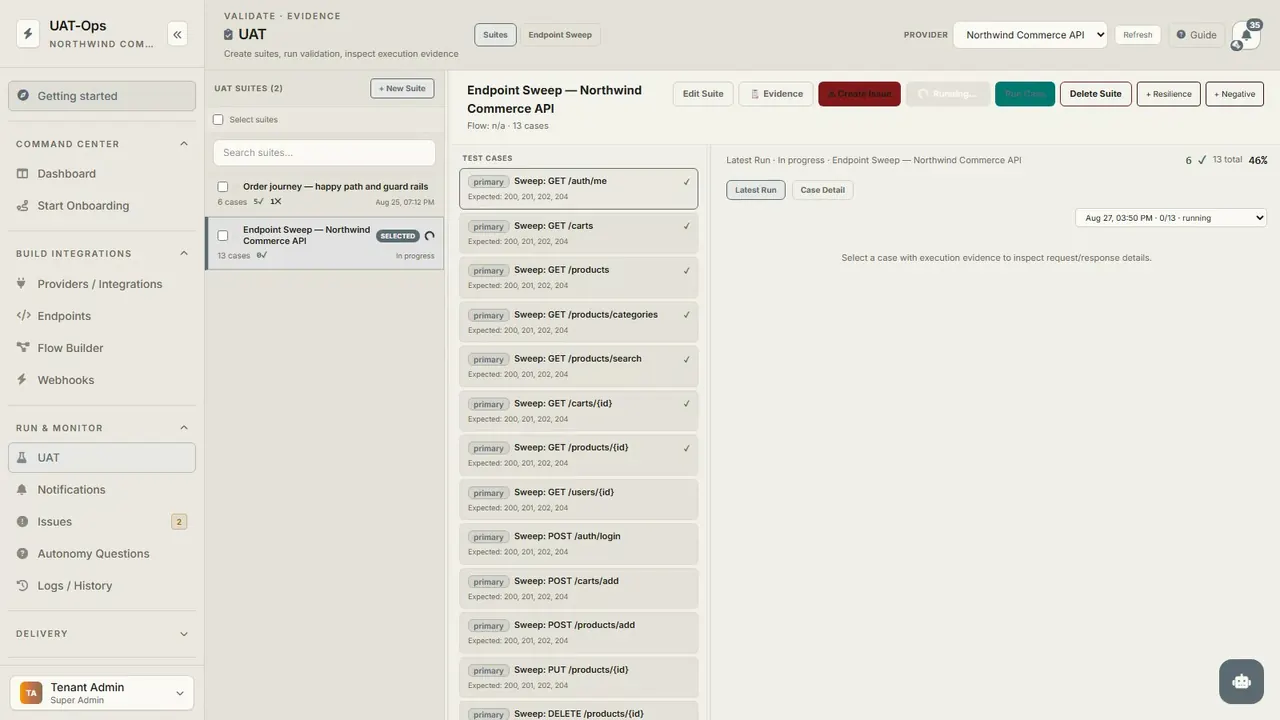The image size is (1280, 720).
Task: Toggle the Select suites checkbox
Action: (x=218, y=120)
